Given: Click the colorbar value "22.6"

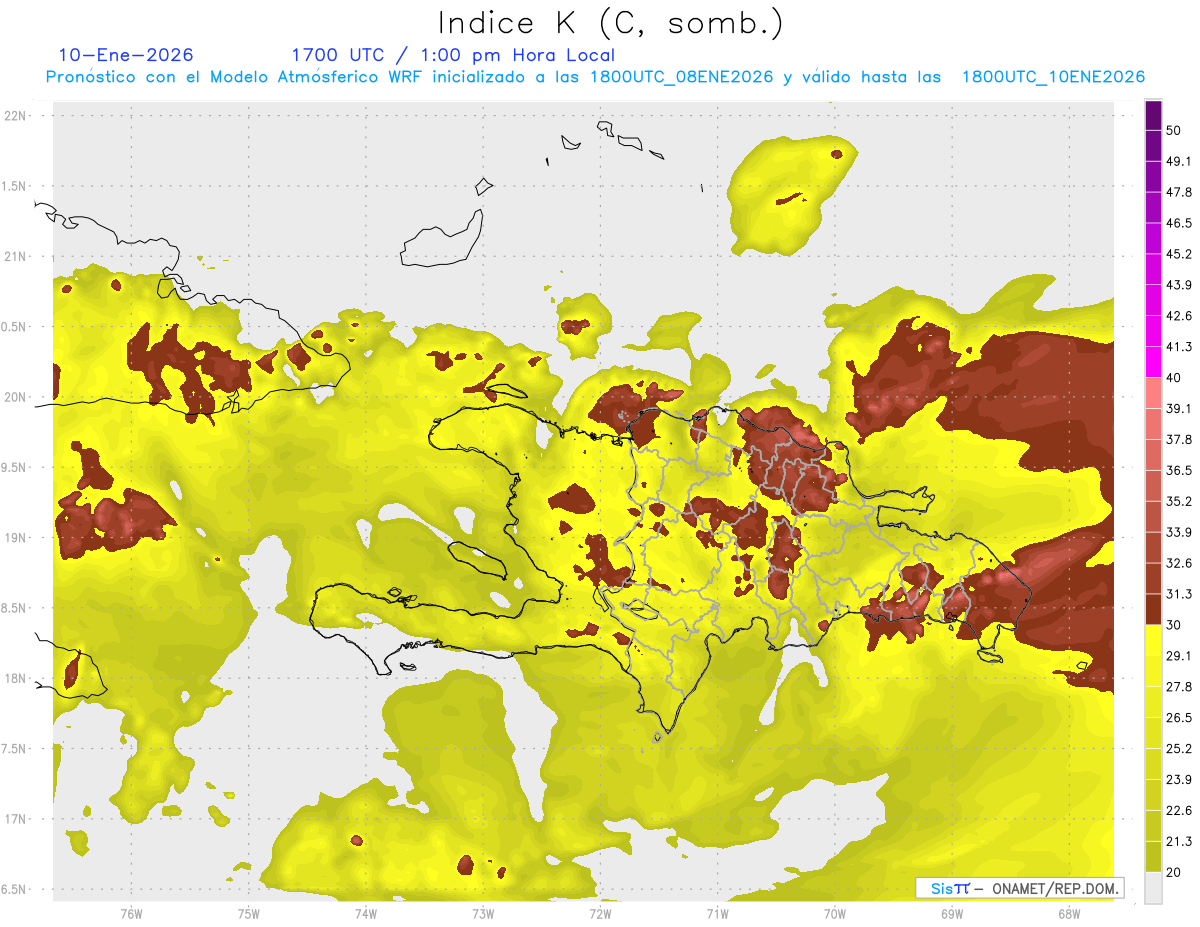Looking at the screenshot, I should pyautogui.click(x=1179, y=810).
